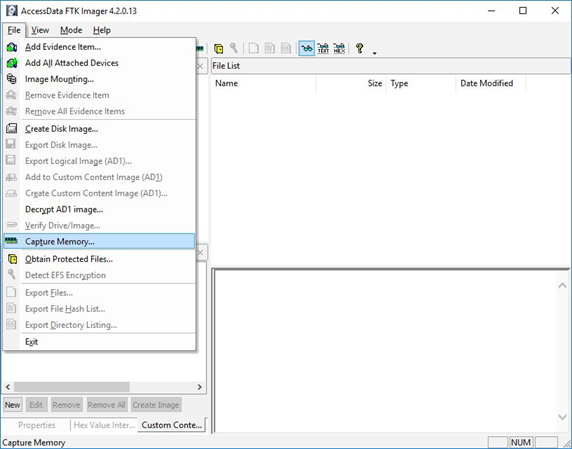Screen dimensions: 572x449
Task: Click the Create Image button
Action: (156, 405)
